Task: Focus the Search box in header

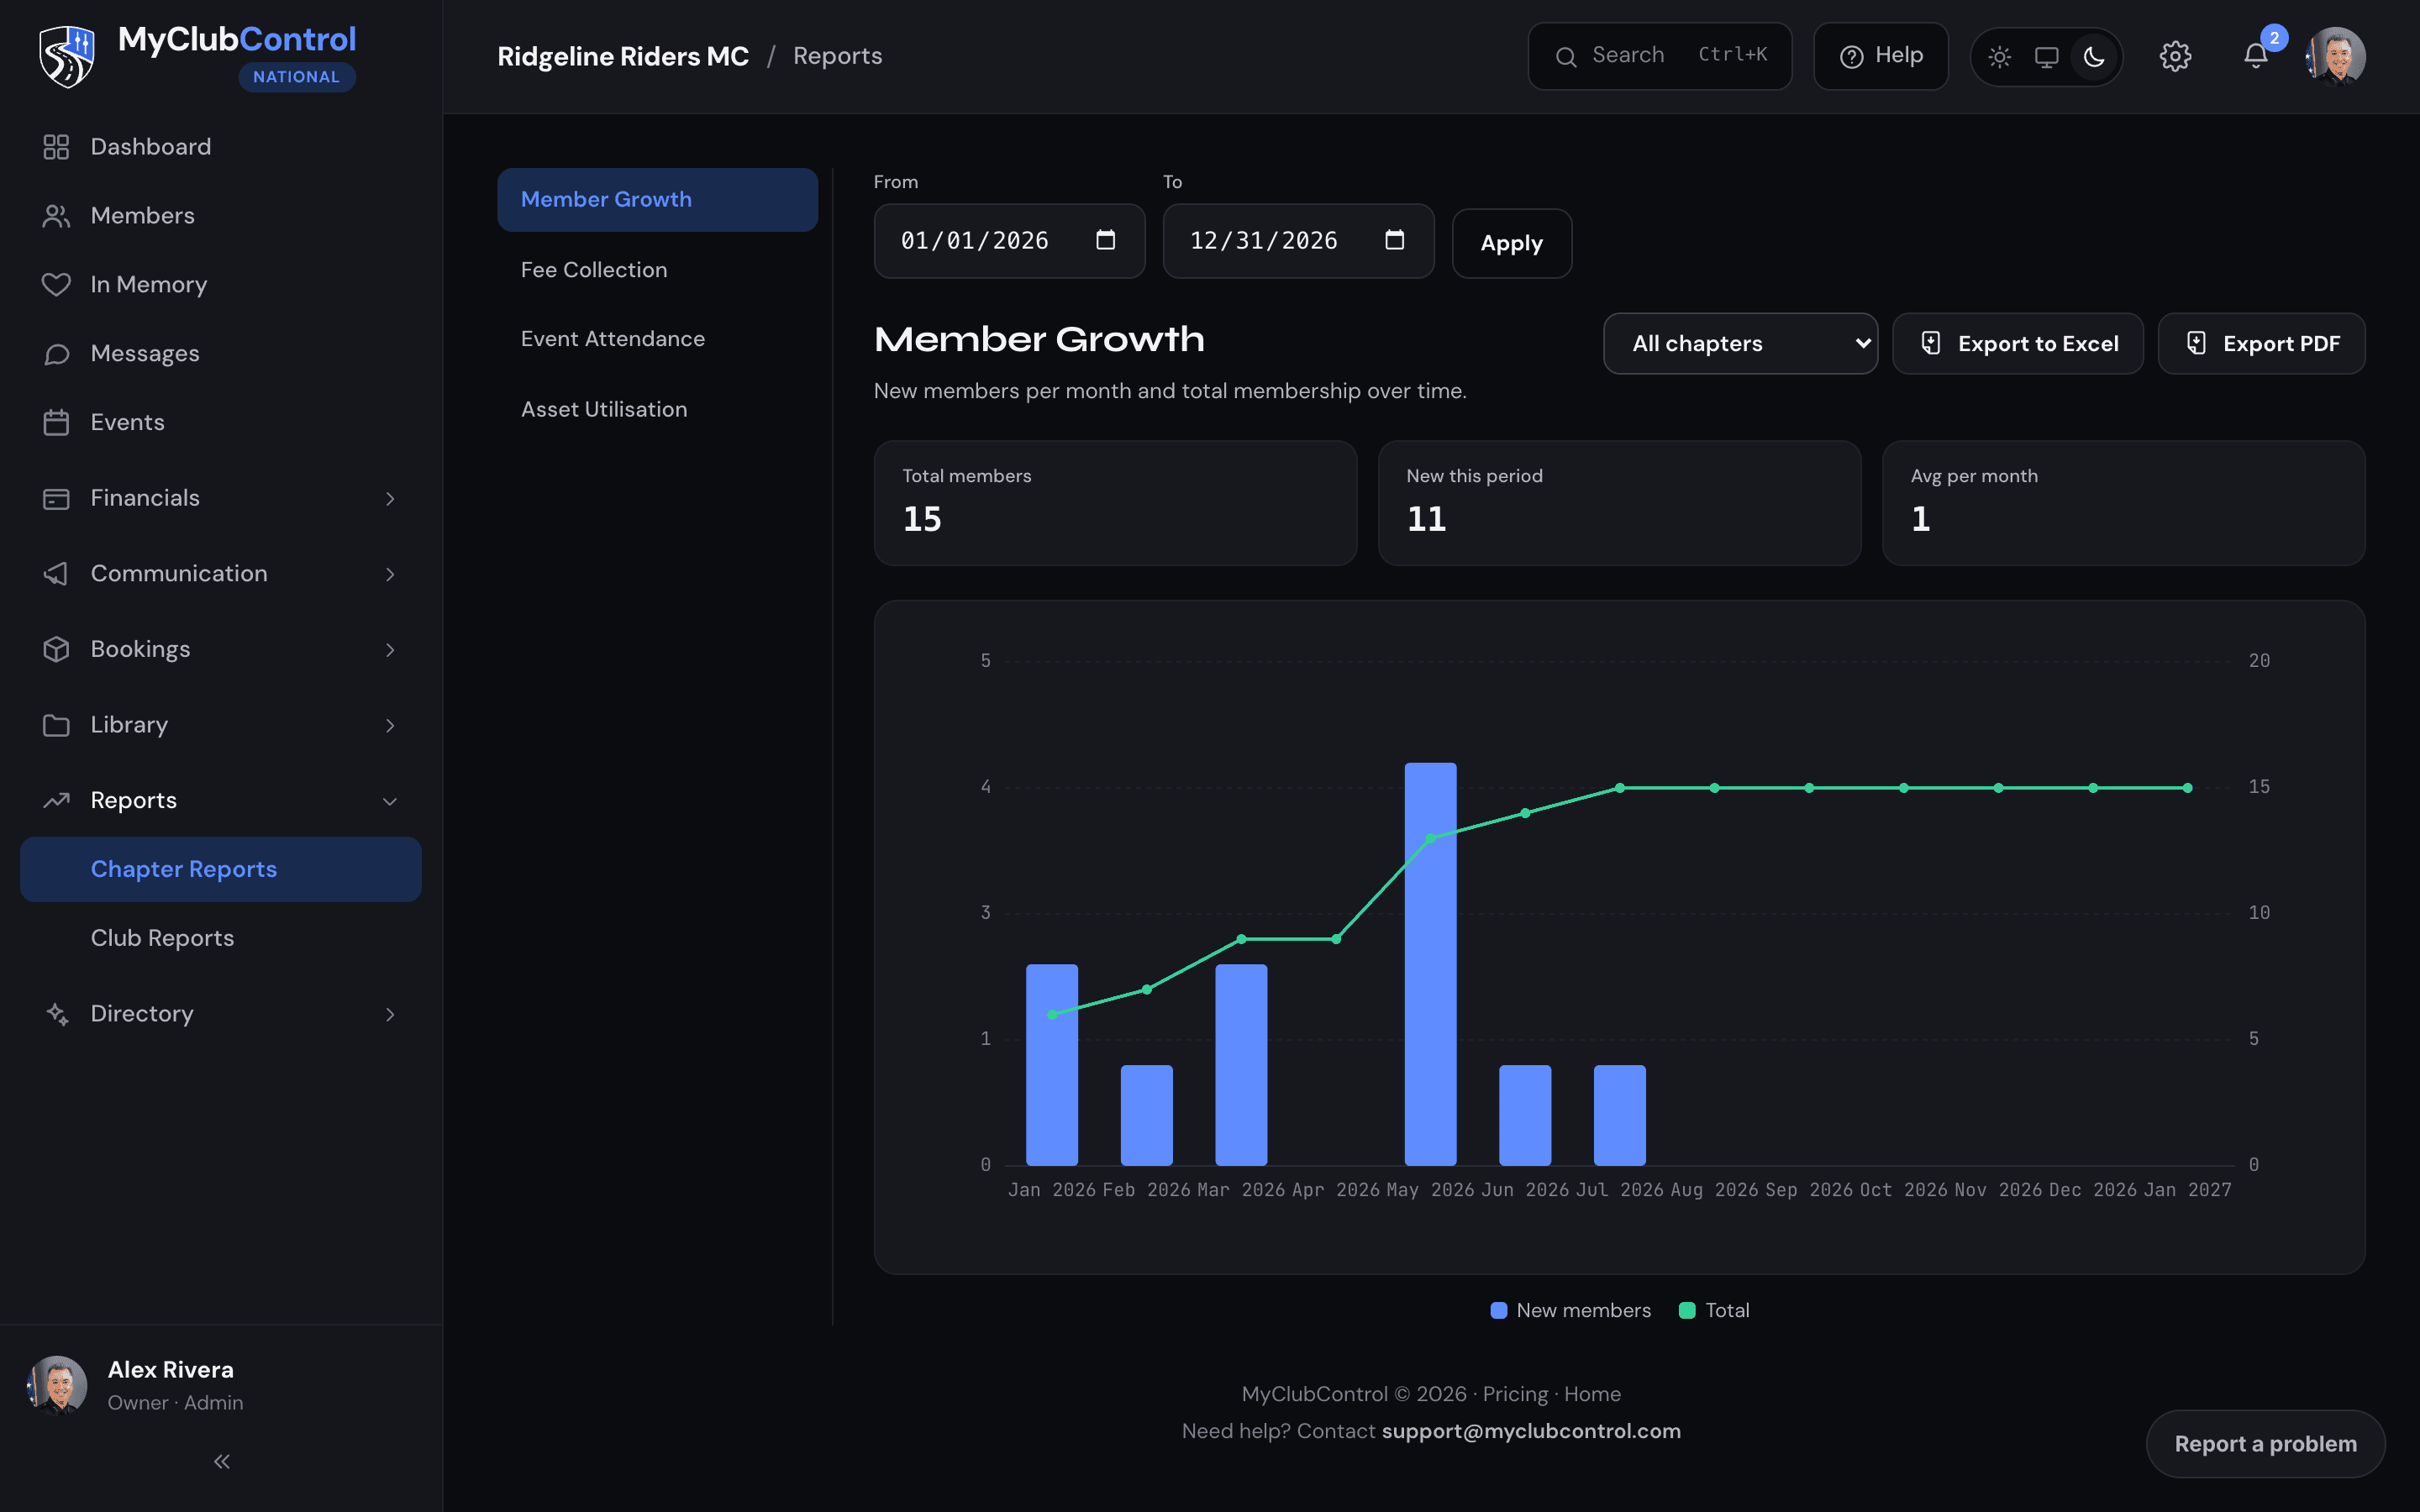Action: 1660,56
